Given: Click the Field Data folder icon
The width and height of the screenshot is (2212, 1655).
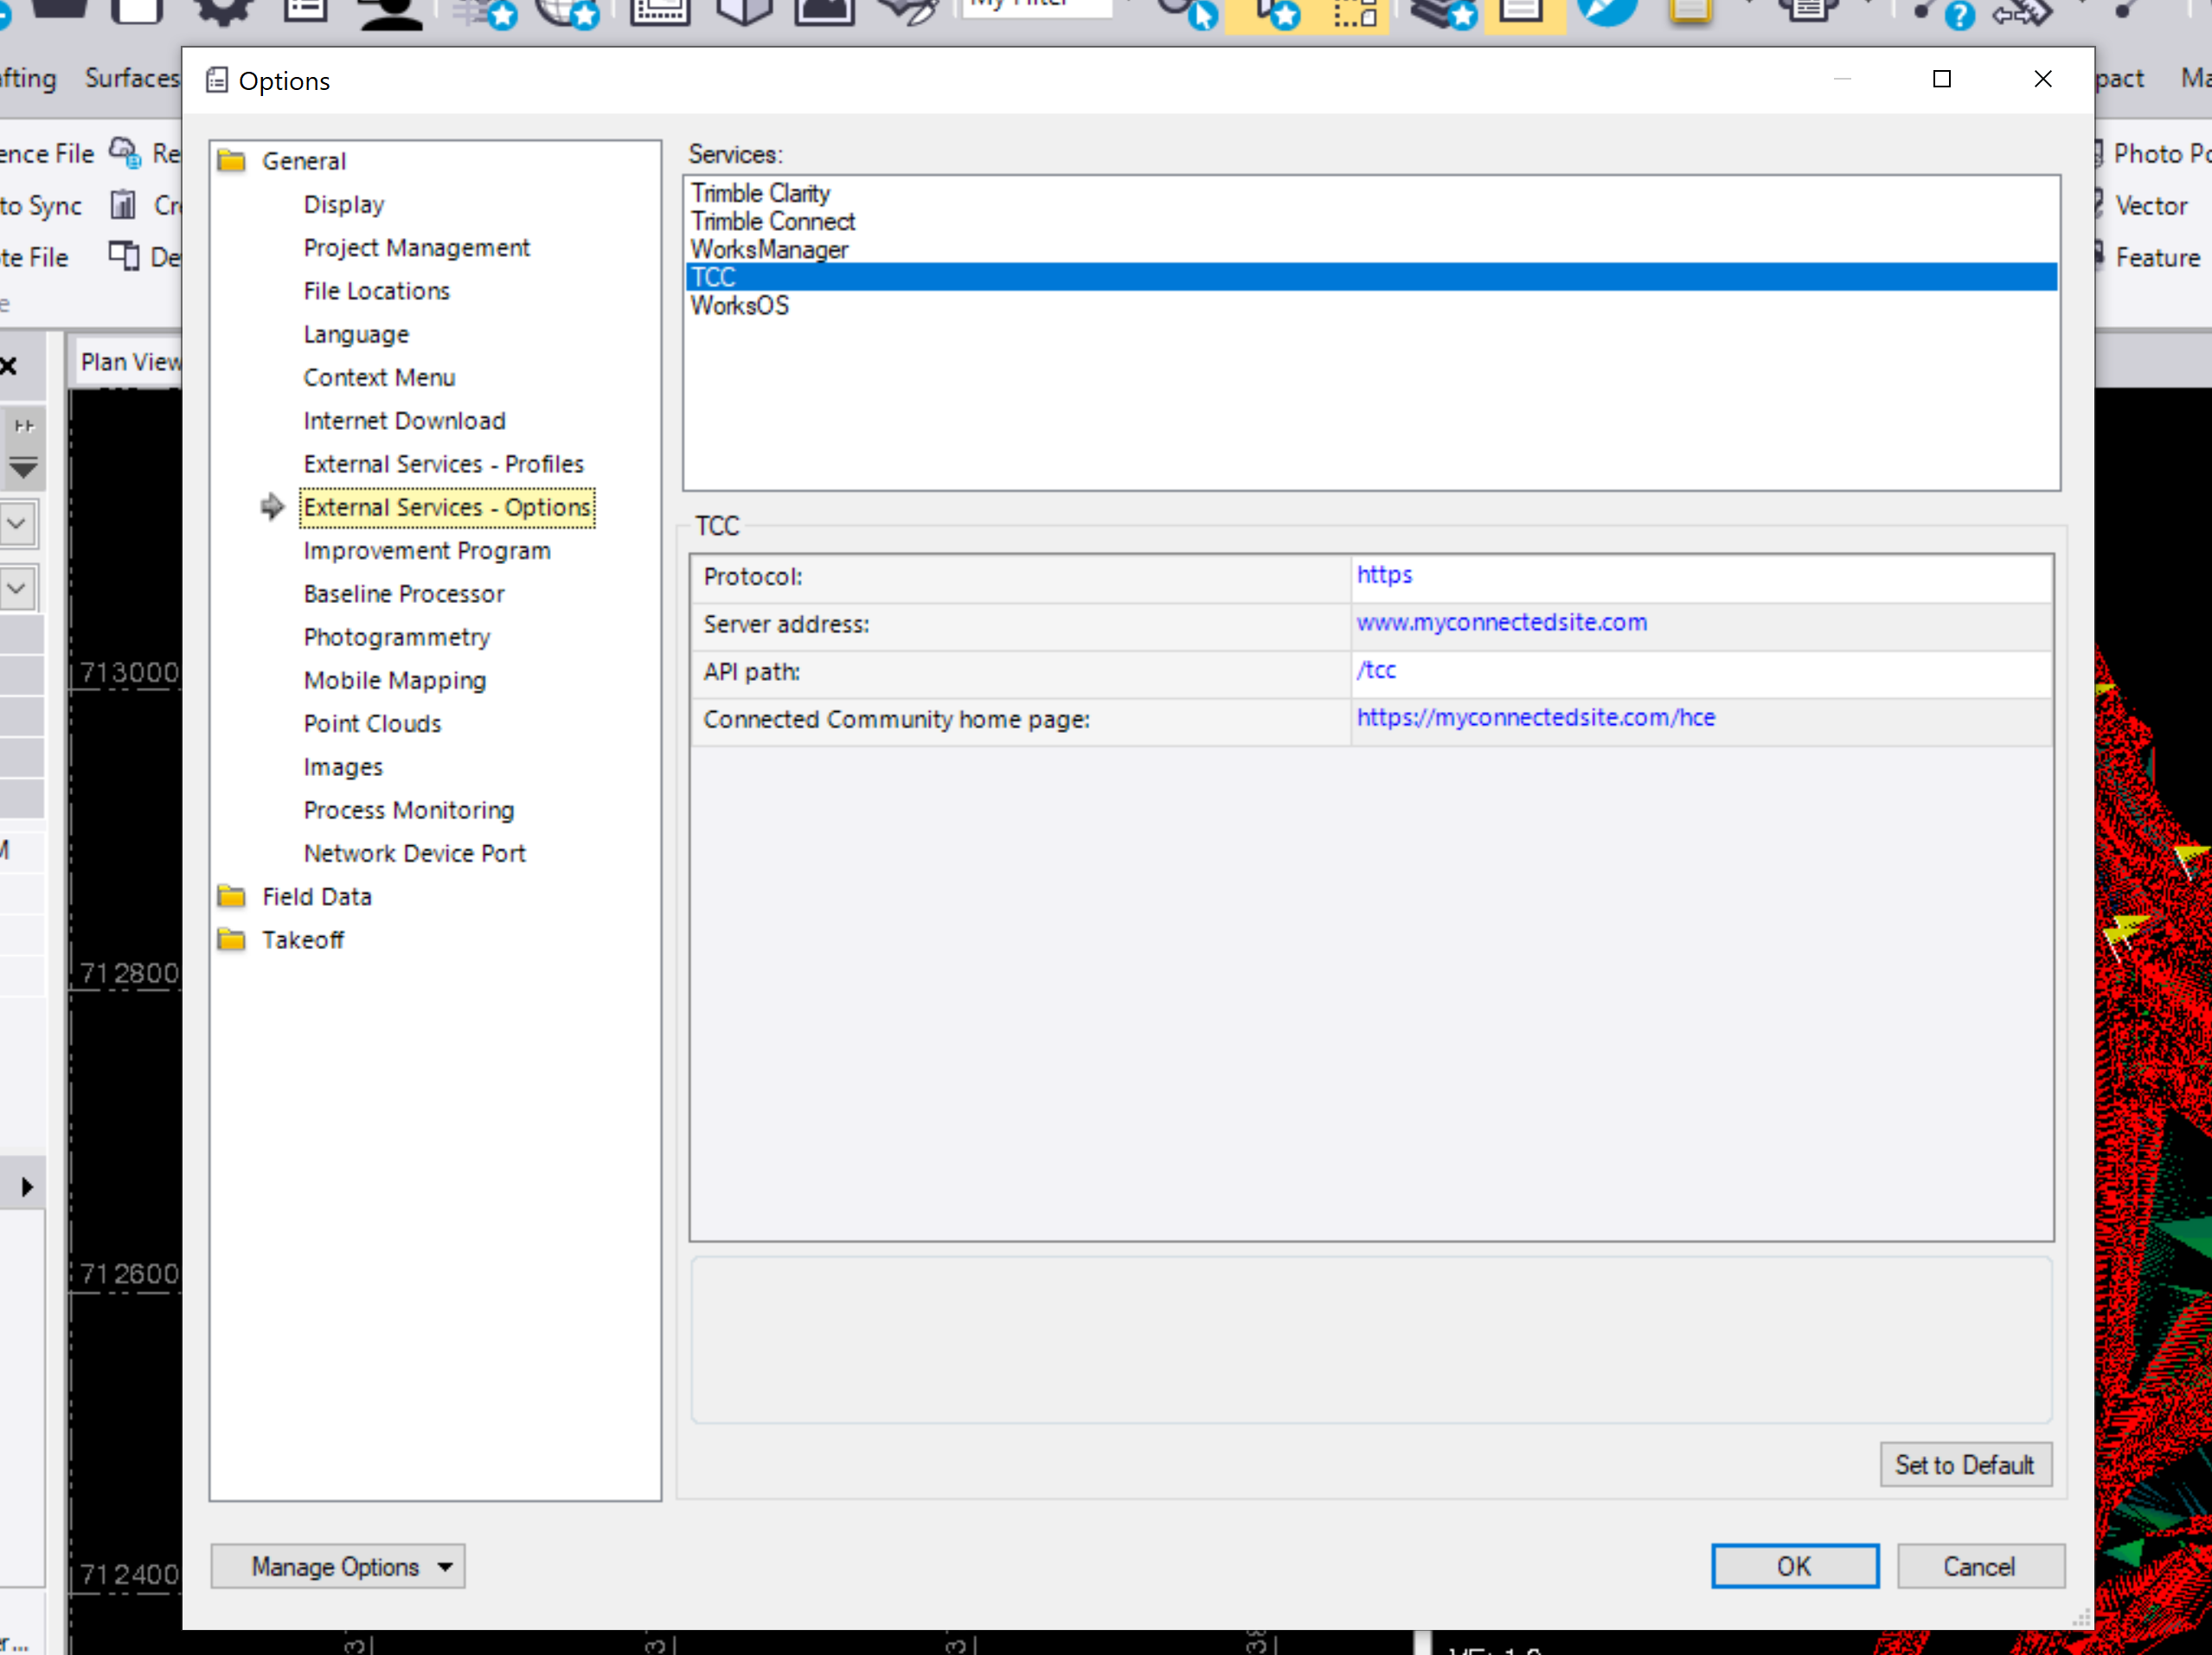Looking at the screenshot, I should pos(232,897).
